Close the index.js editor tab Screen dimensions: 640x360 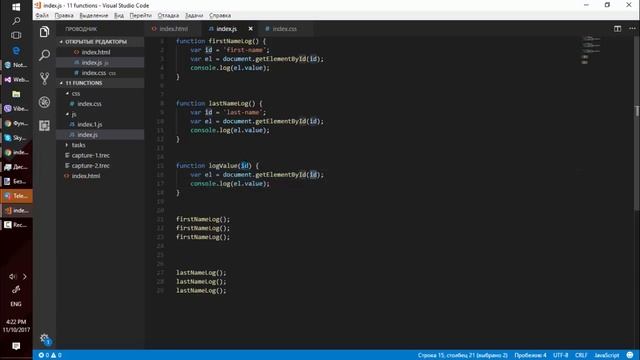[x=251, y=29]
